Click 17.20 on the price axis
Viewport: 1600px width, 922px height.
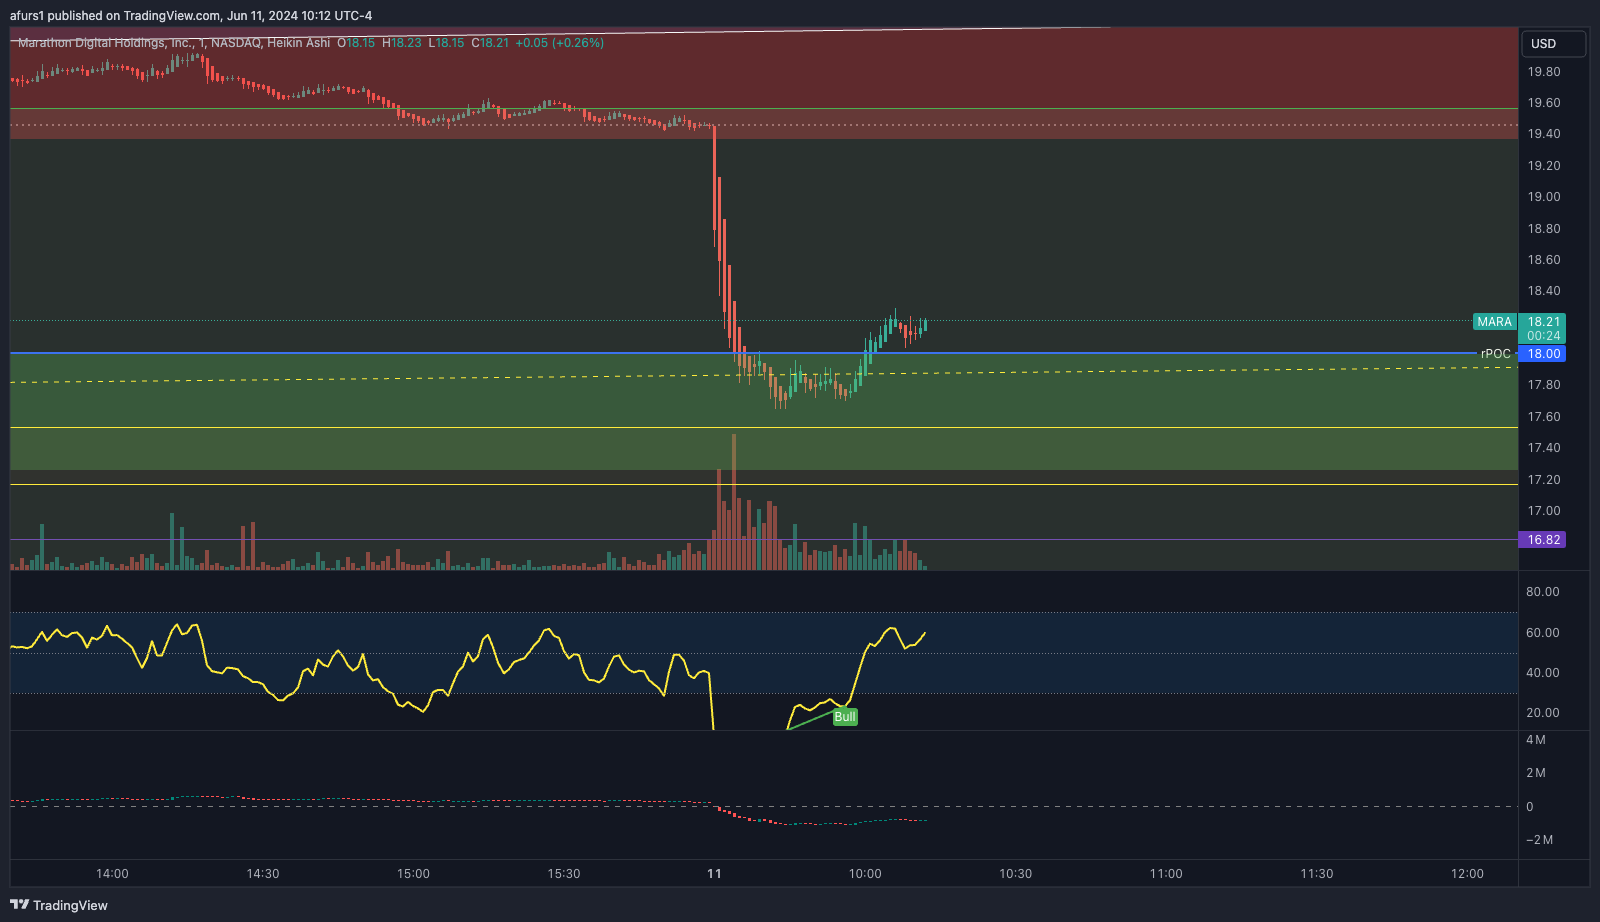[1544, 480]
